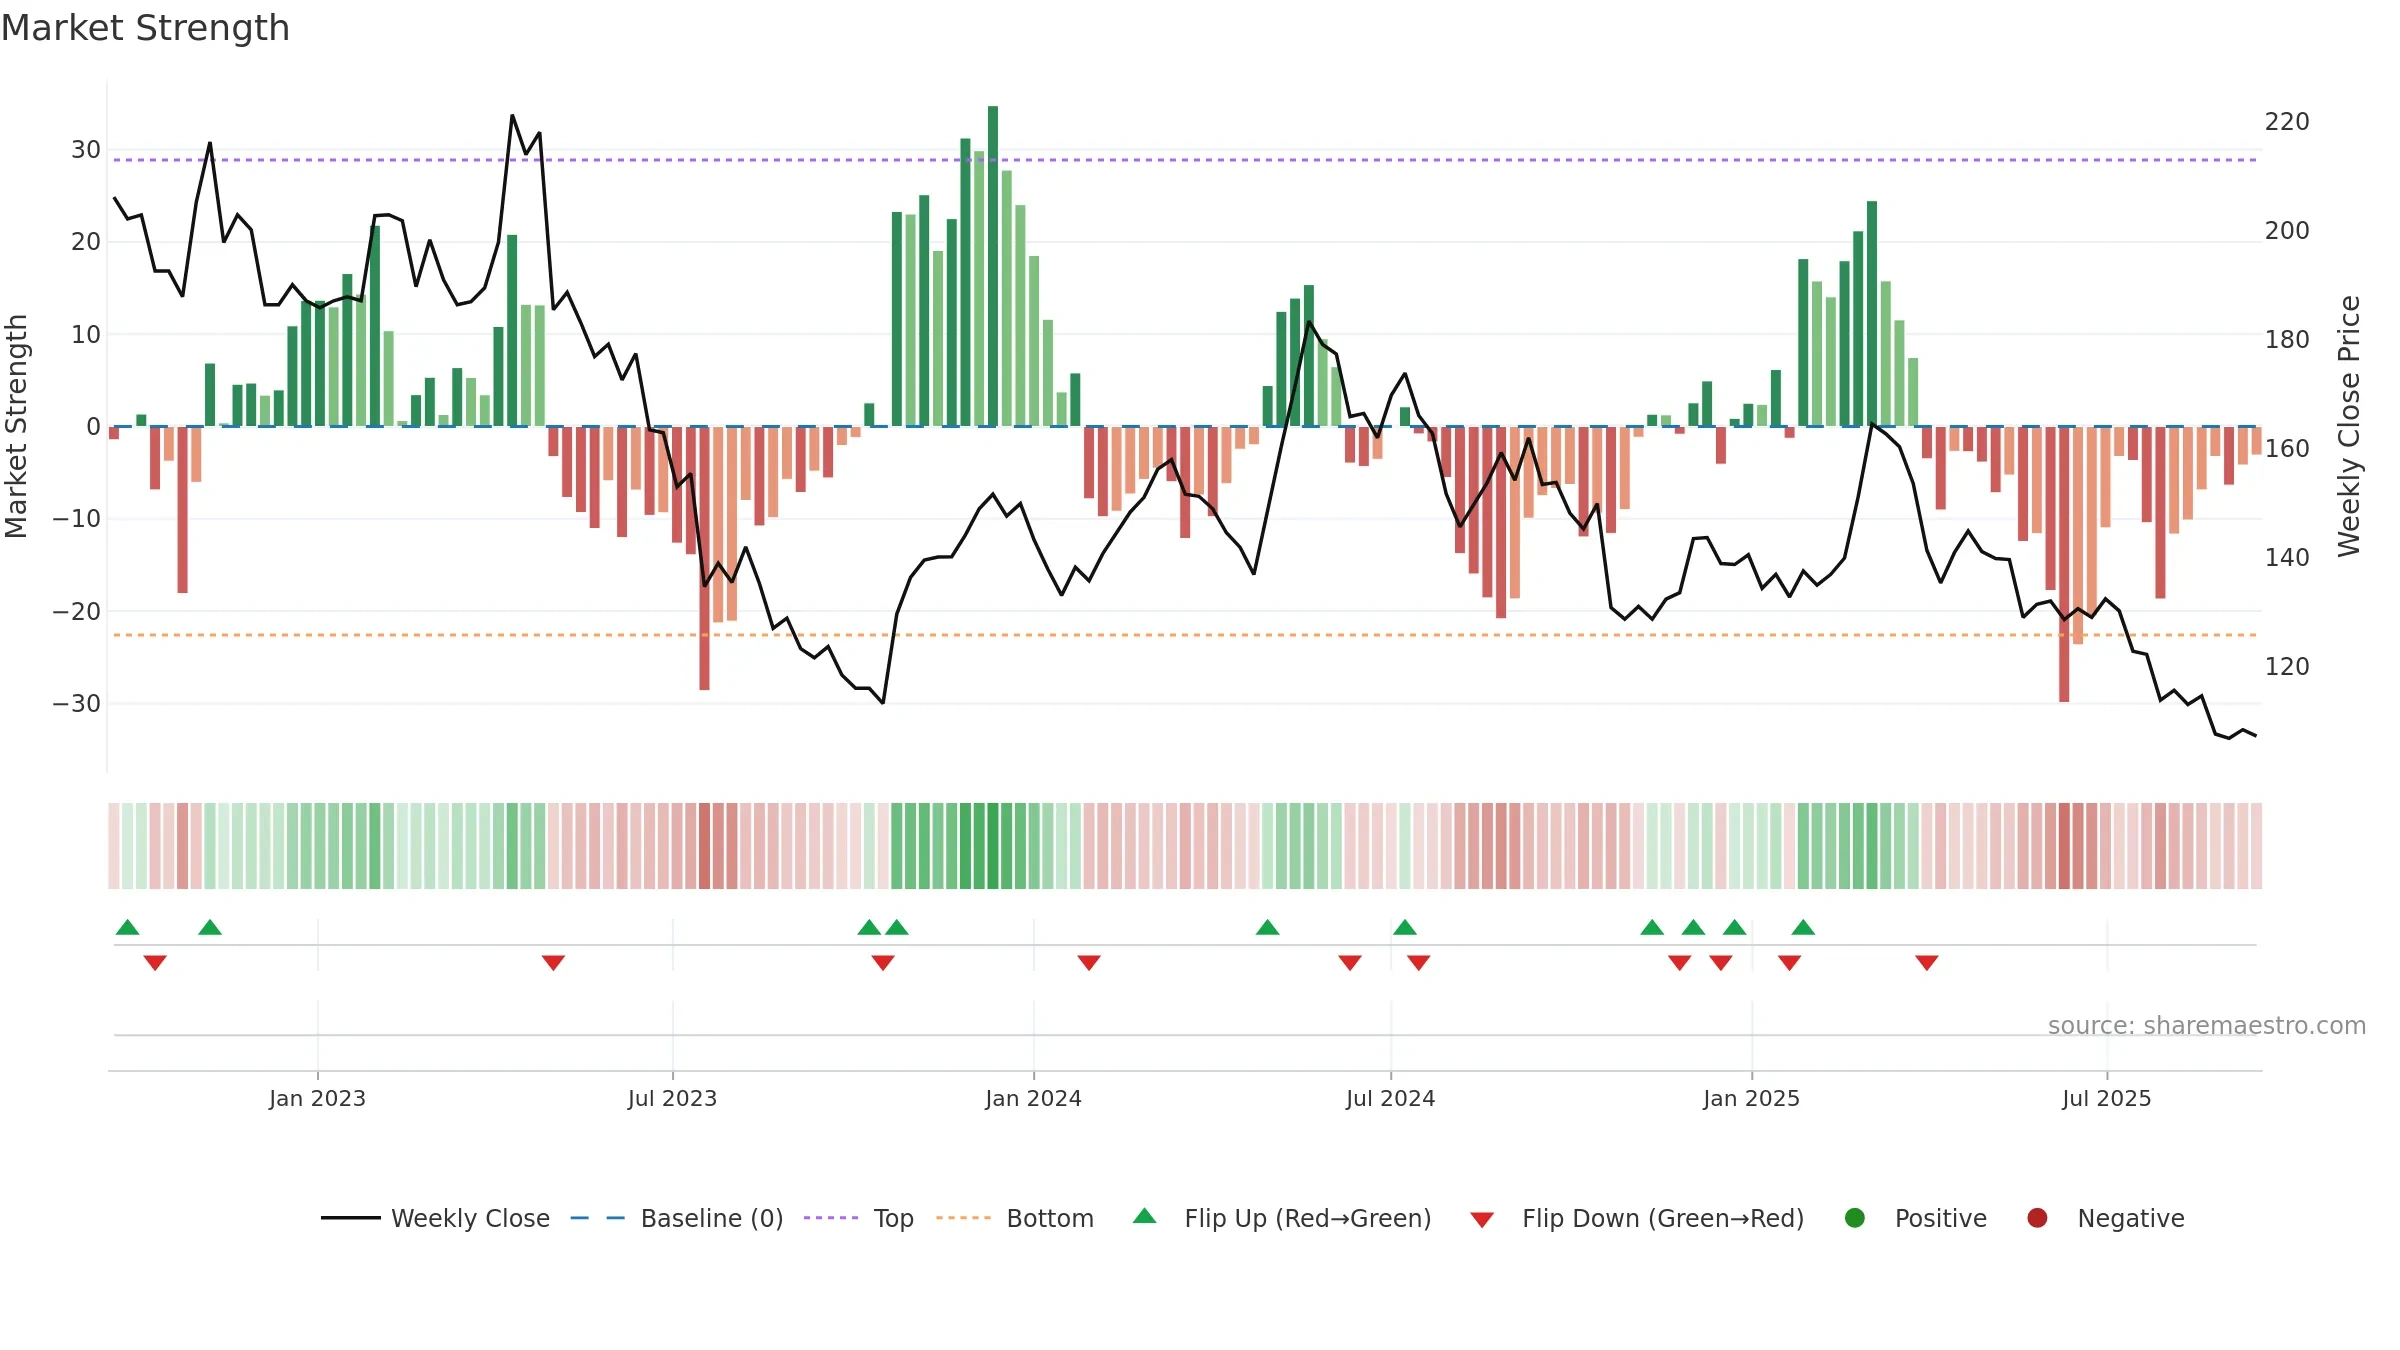Viewport: 2400px width, 1350px height.
Task: Click the first flip-up marker at chart start
Action: 127,927
